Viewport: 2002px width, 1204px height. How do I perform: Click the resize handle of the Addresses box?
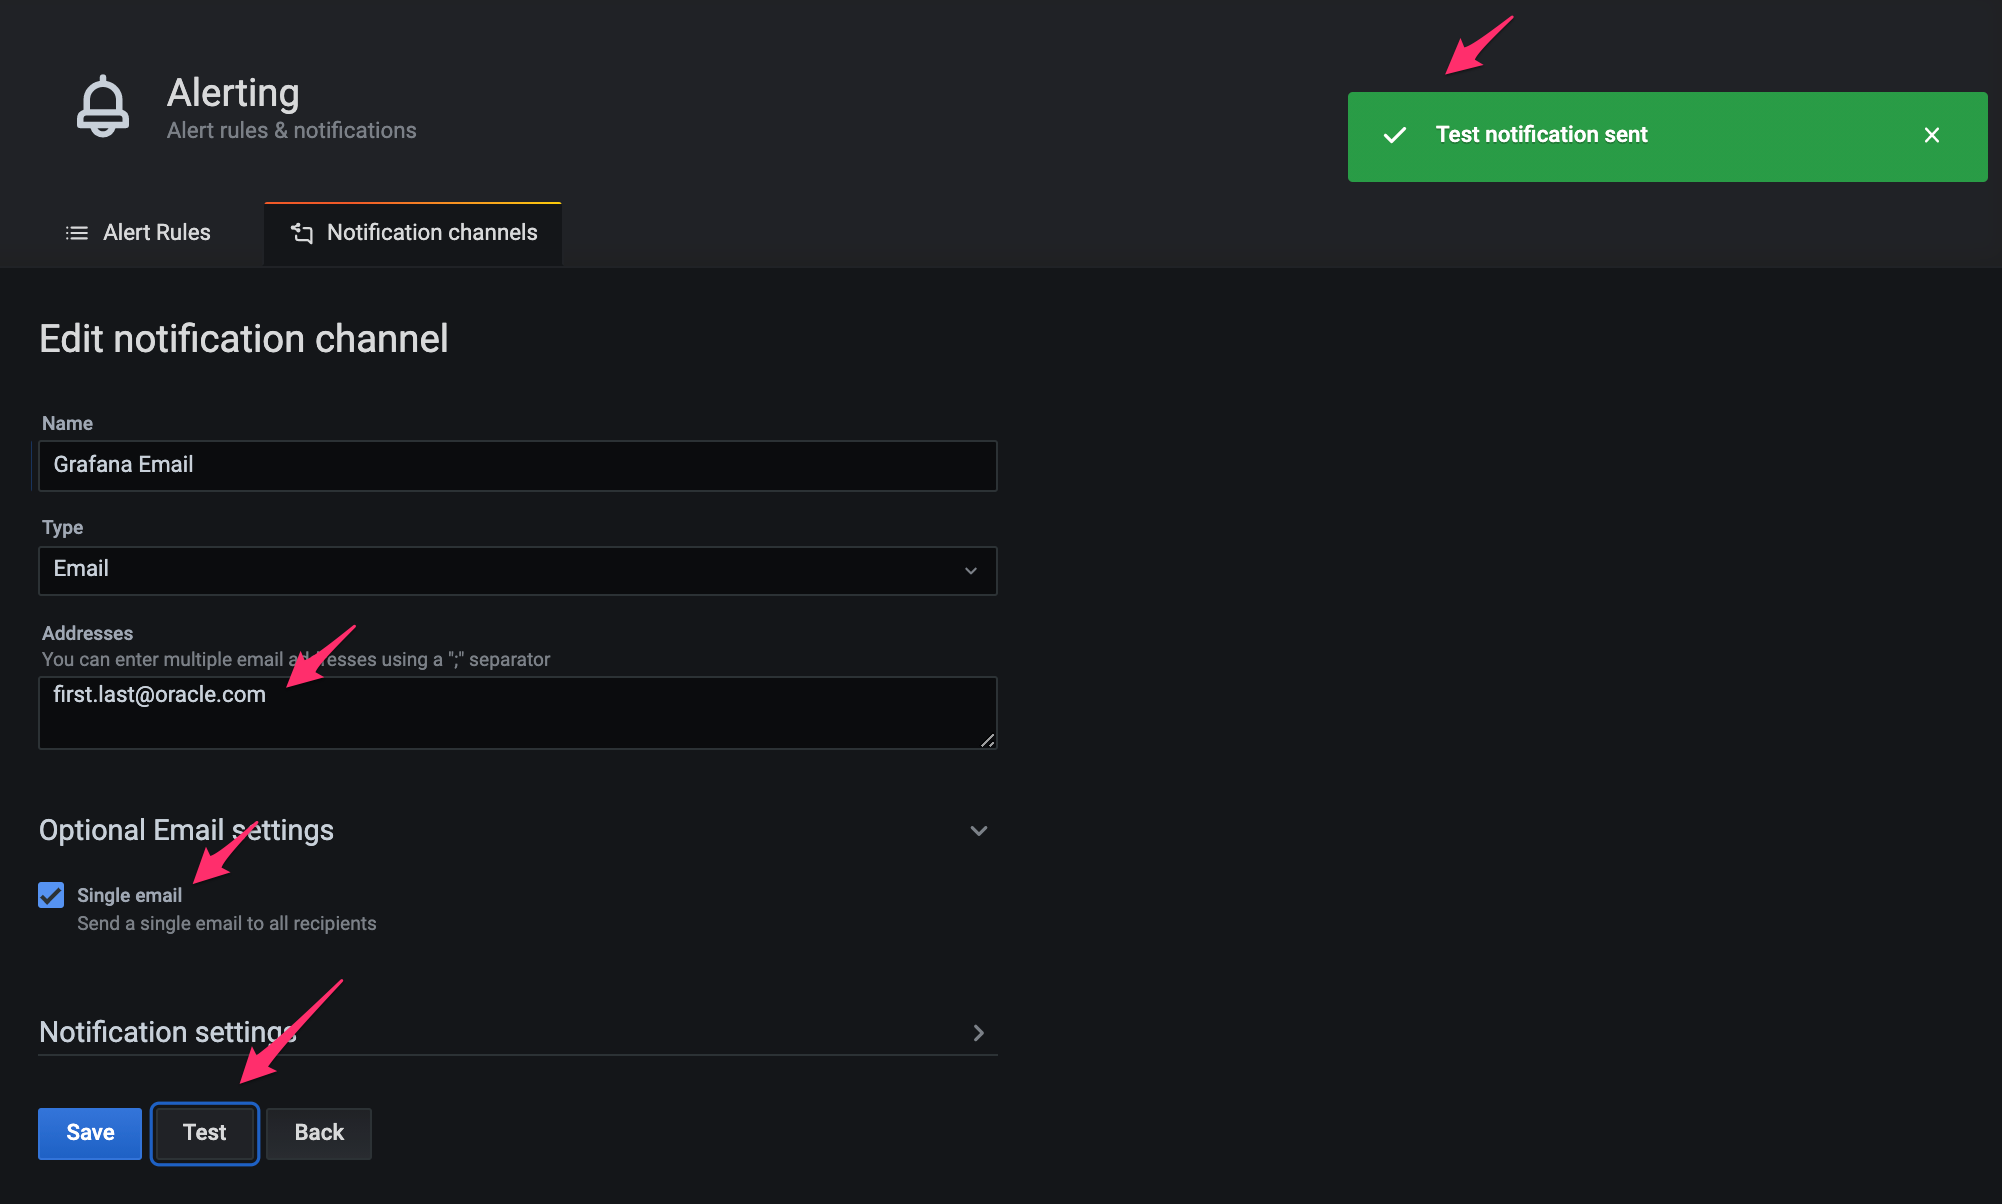point(988,741)
